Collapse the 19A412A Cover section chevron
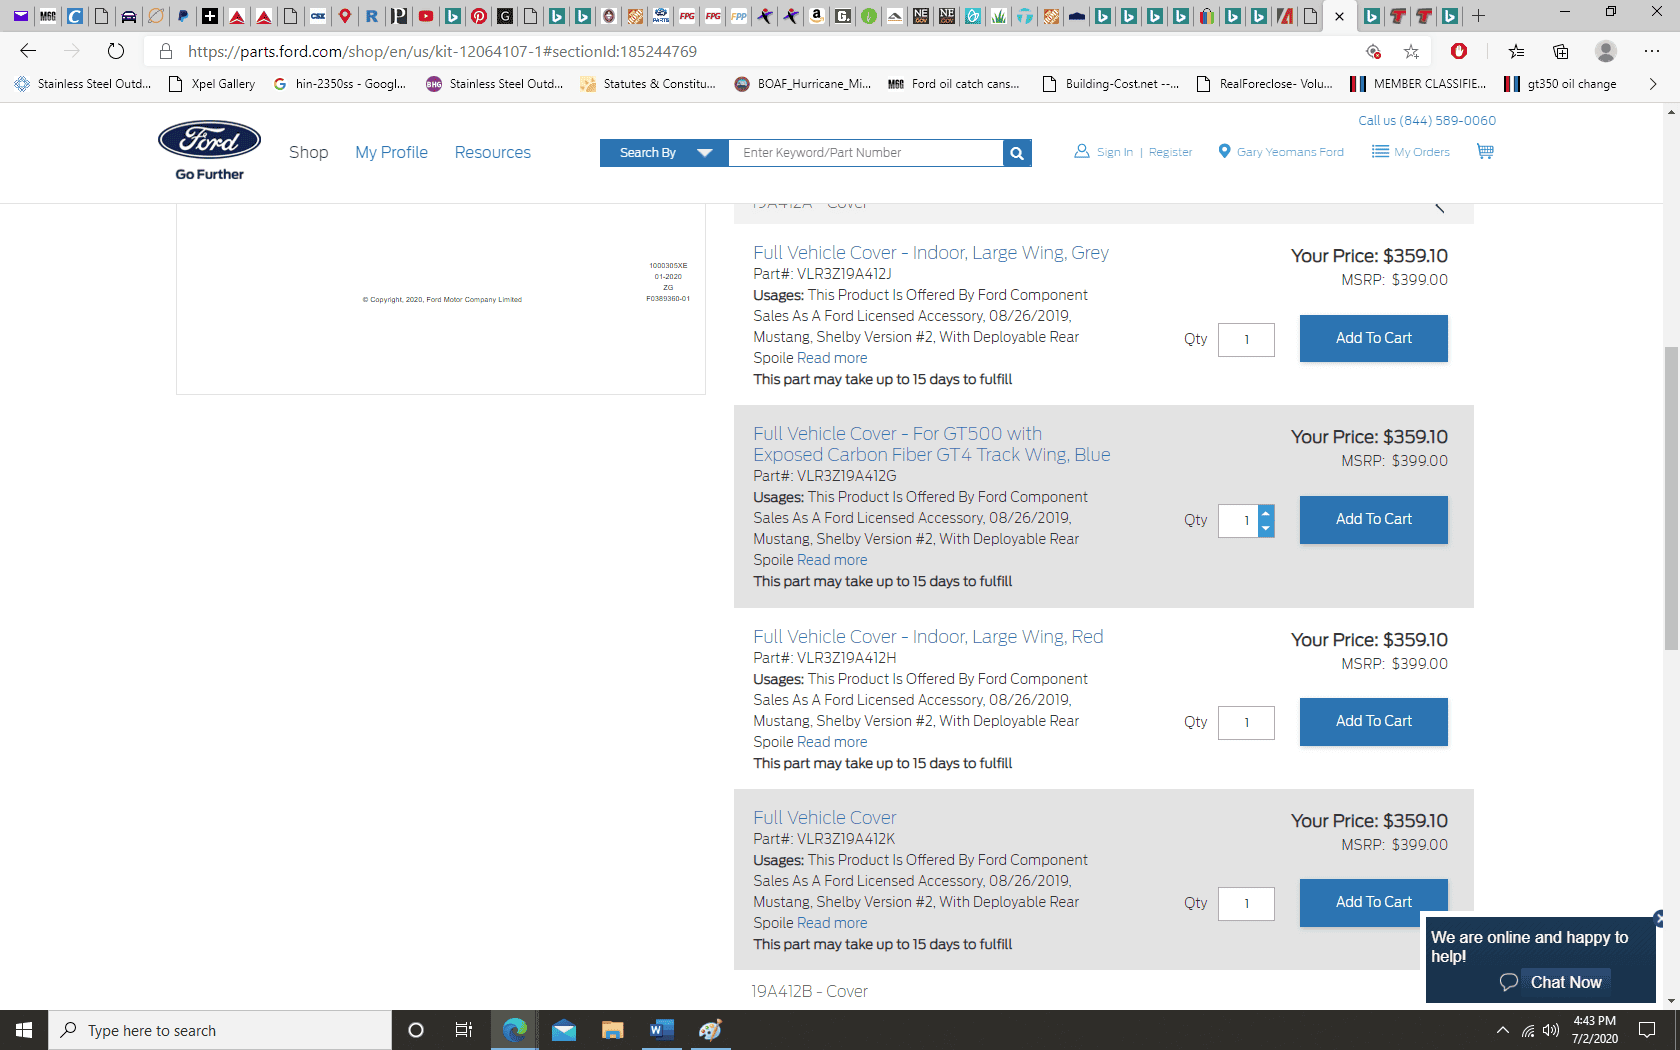This screenshot has height=1050, width=1680. tap(1440, 207)
